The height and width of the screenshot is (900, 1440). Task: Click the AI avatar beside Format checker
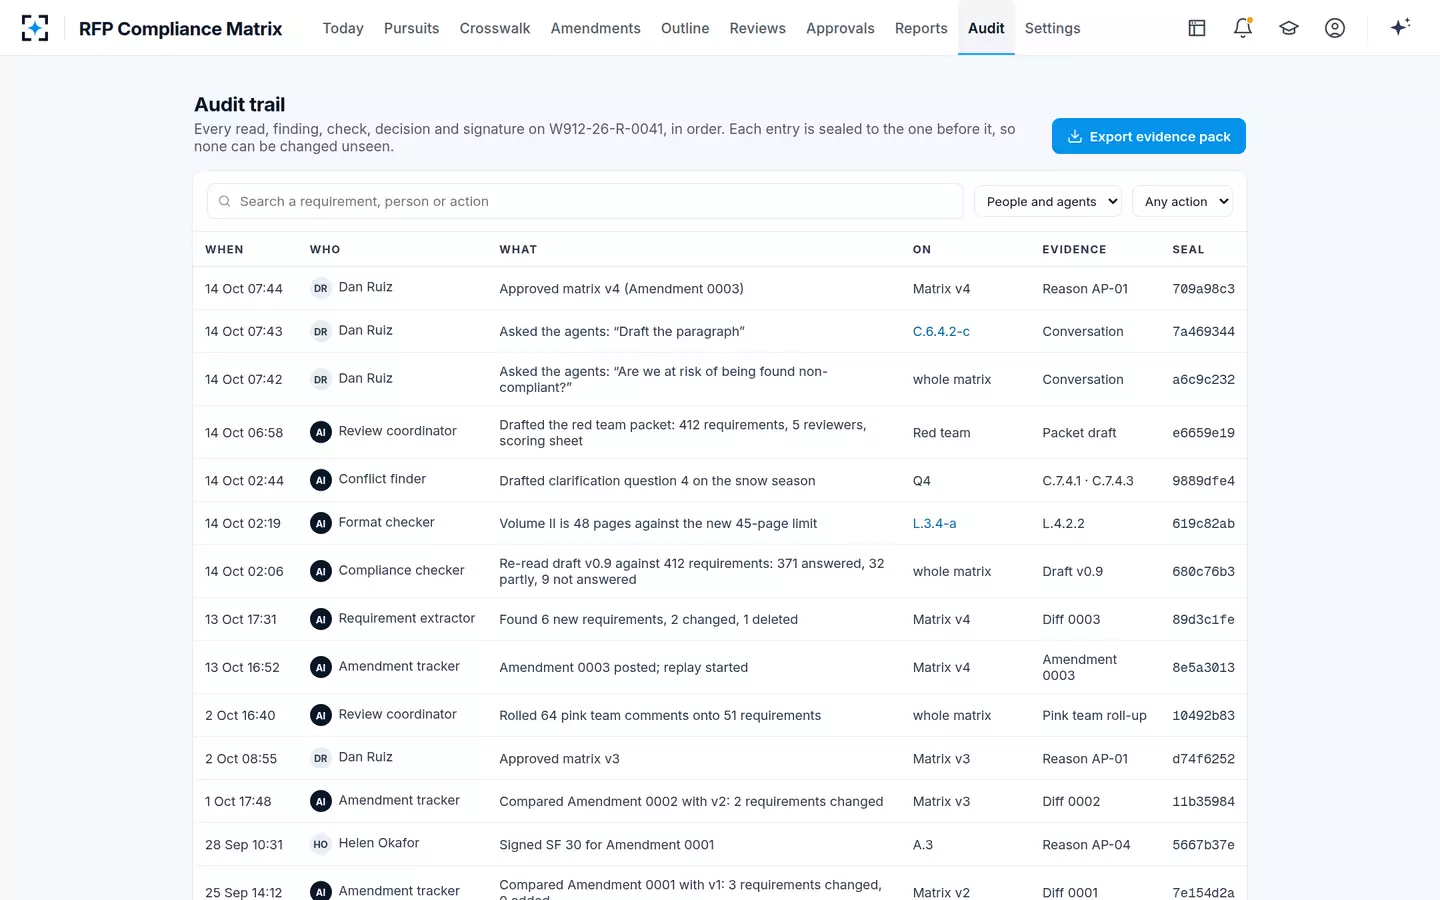pyautogui.click(x=321, y=523)
